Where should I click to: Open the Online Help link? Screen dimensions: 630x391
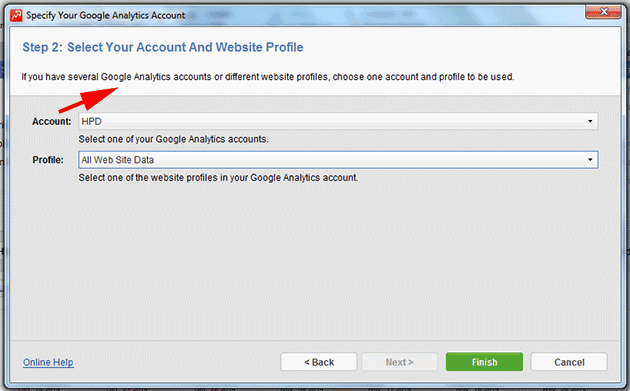48,362
